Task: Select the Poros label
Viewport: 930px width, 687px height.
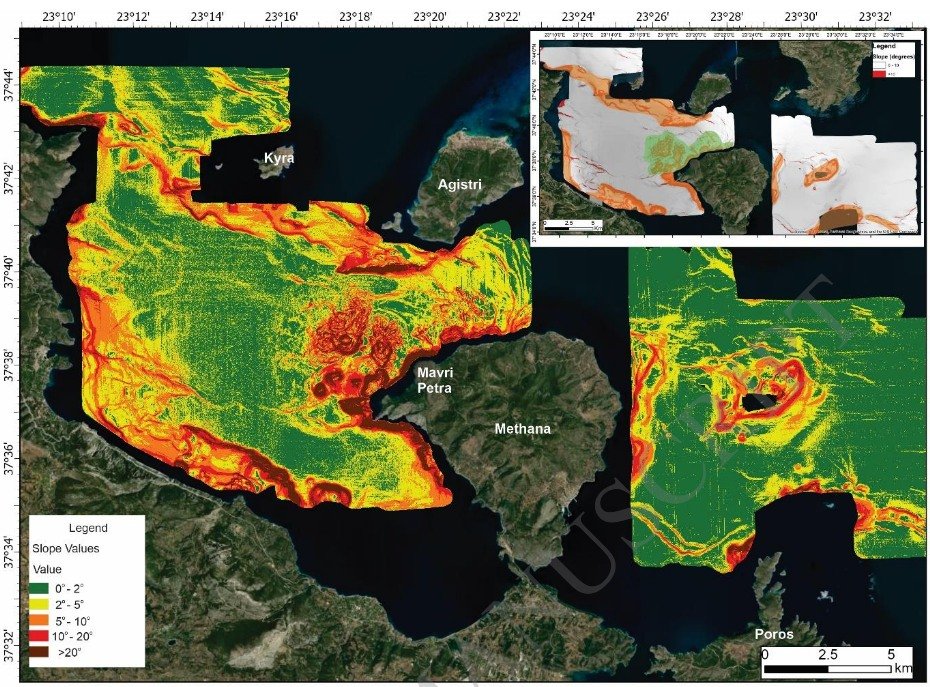Action: pyautogui.click(x=775, y=634)
